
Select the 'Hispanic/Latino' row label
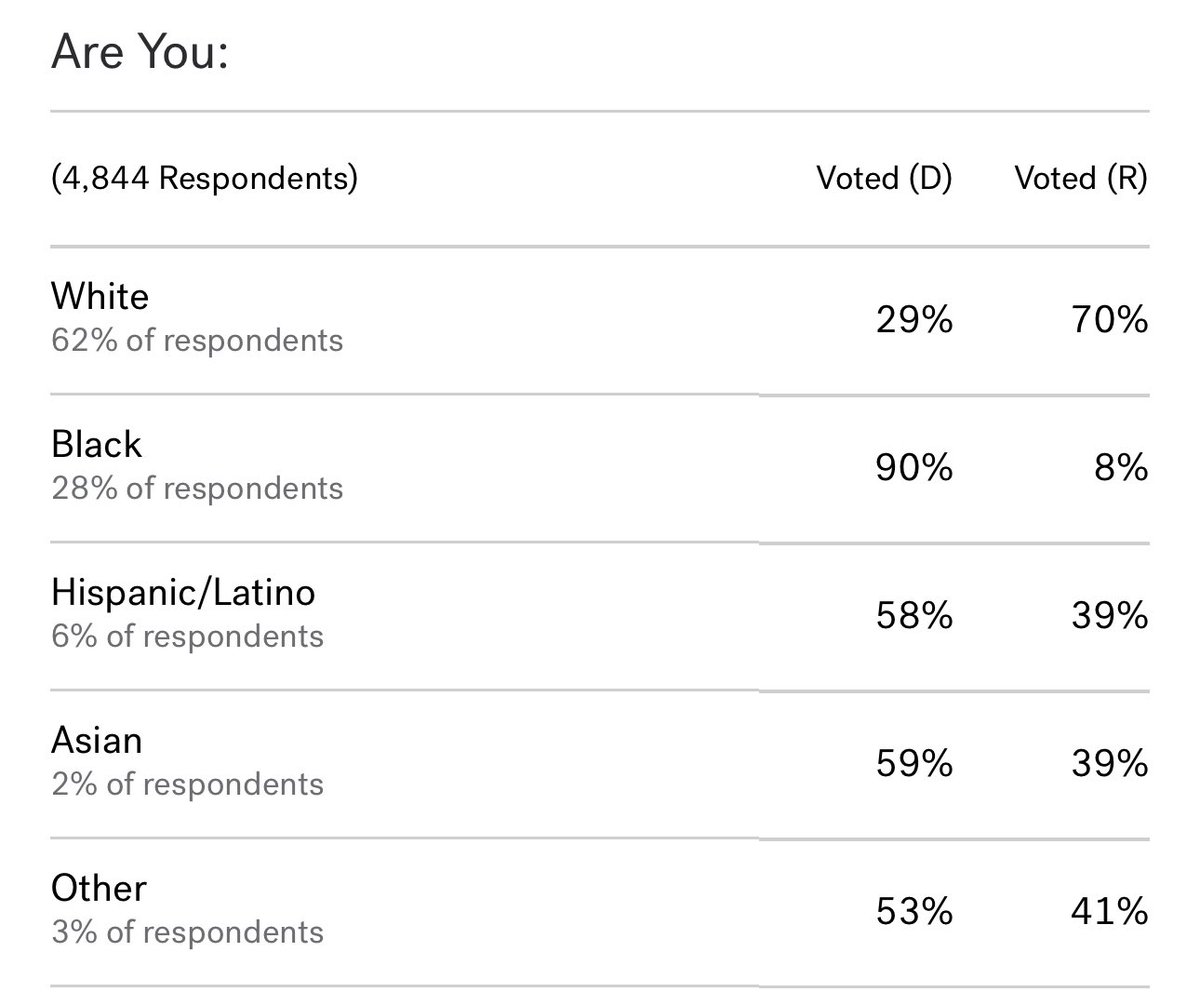(x=183, y=592)
